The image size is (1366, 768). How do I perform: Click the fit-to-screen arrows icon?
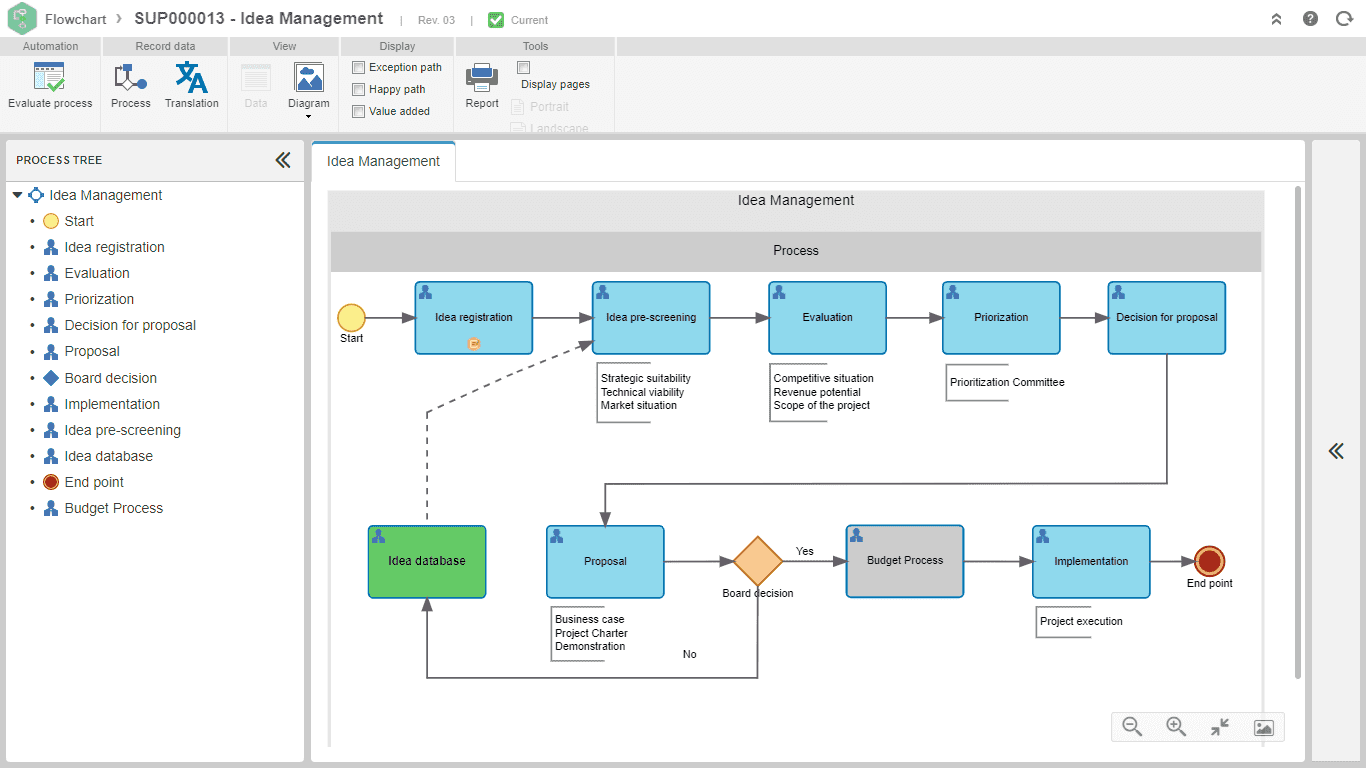point(1220,727)
